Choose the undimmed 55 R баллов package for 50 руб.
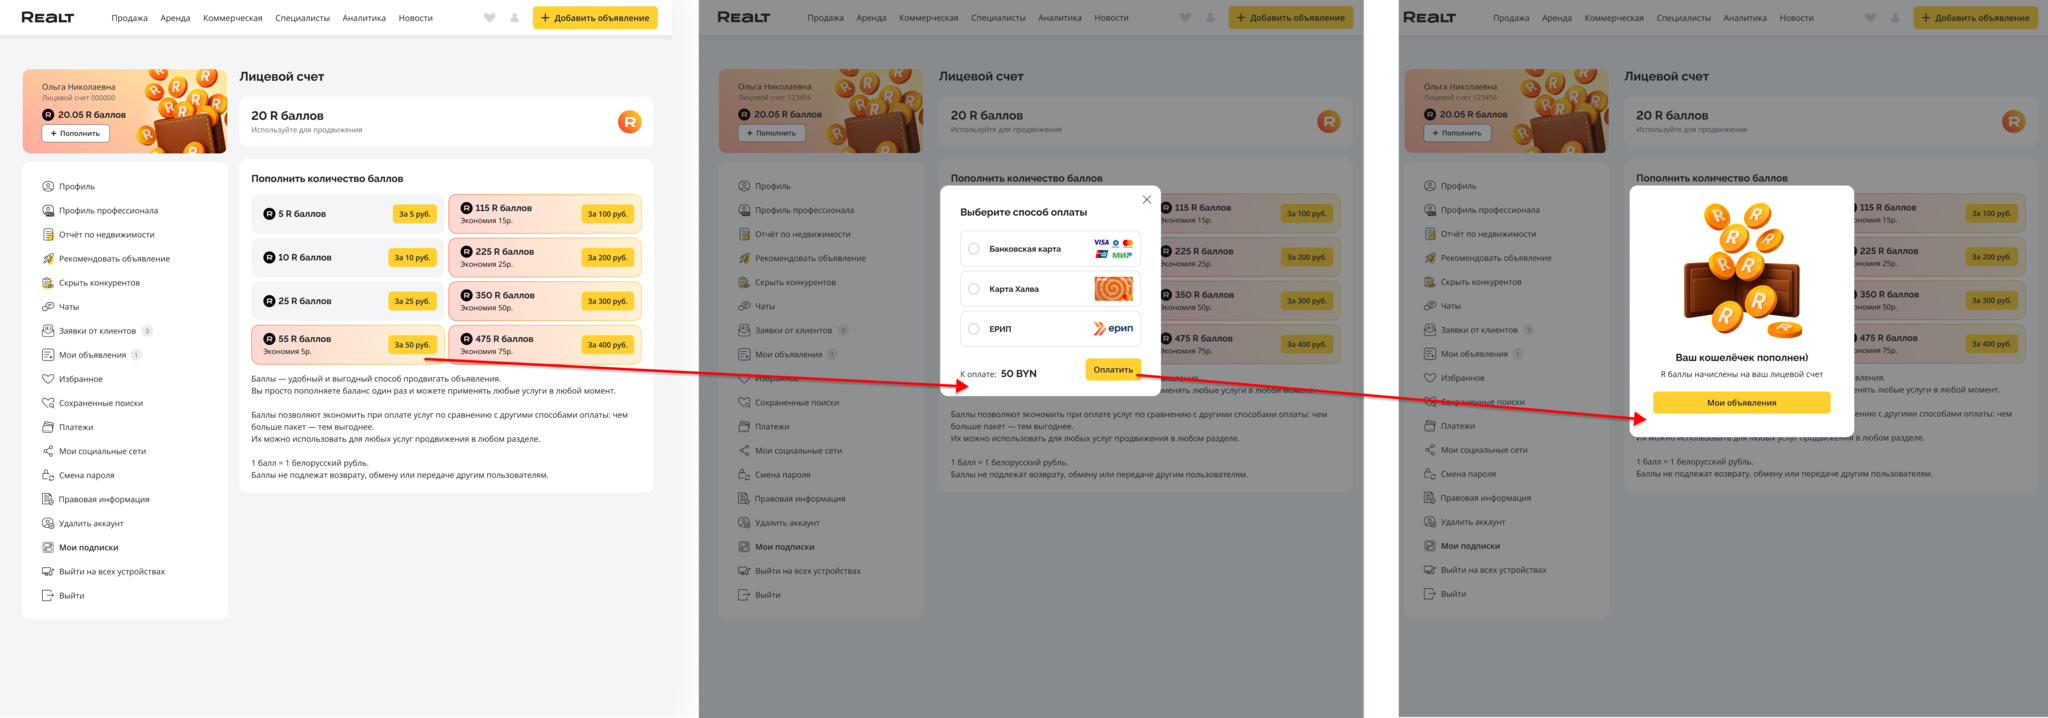The width and height of the screenshot is (2048, 718). coord(347,344)
